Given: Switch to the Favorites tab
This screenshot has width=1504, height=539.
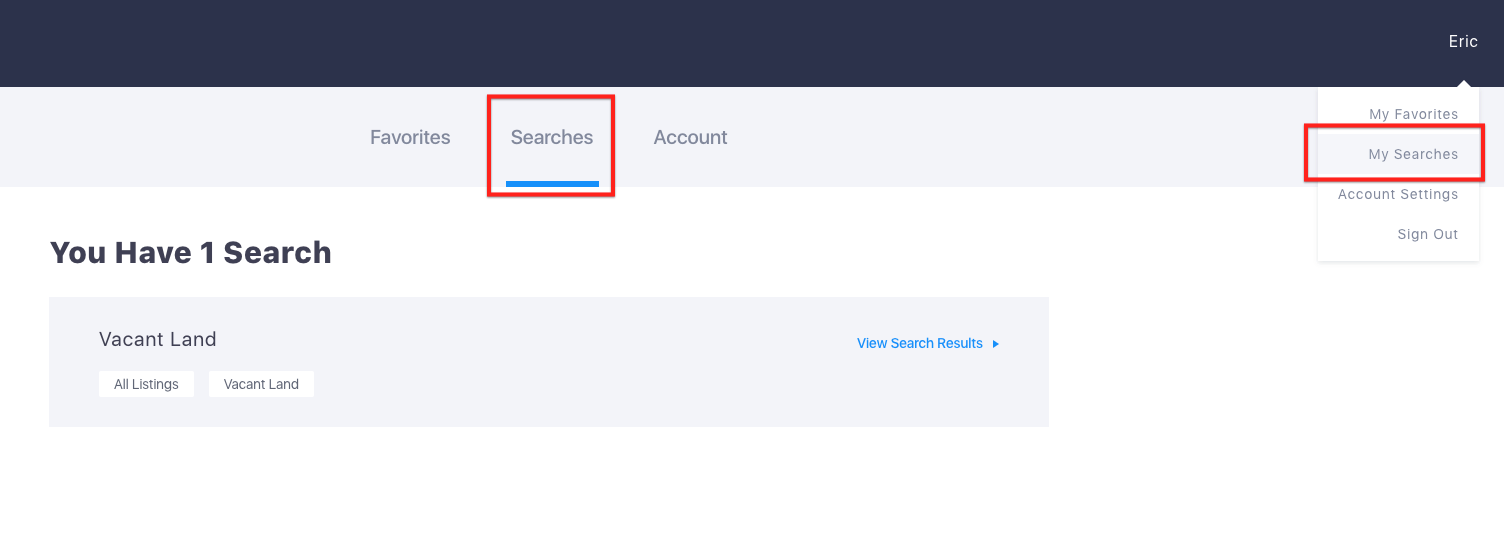Looking at the screenshot, I should [410, 137].
